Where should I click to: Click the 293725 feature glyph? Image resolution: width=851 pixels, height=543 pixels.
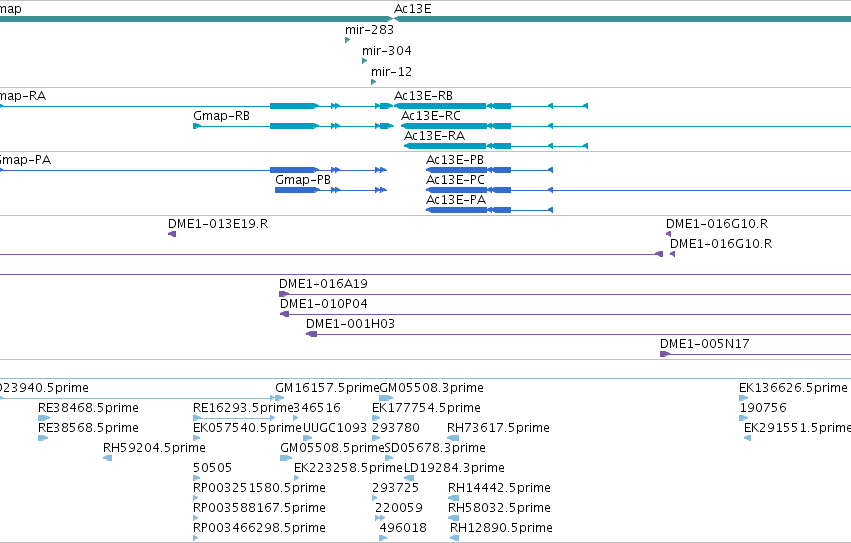tap(374, 498)
